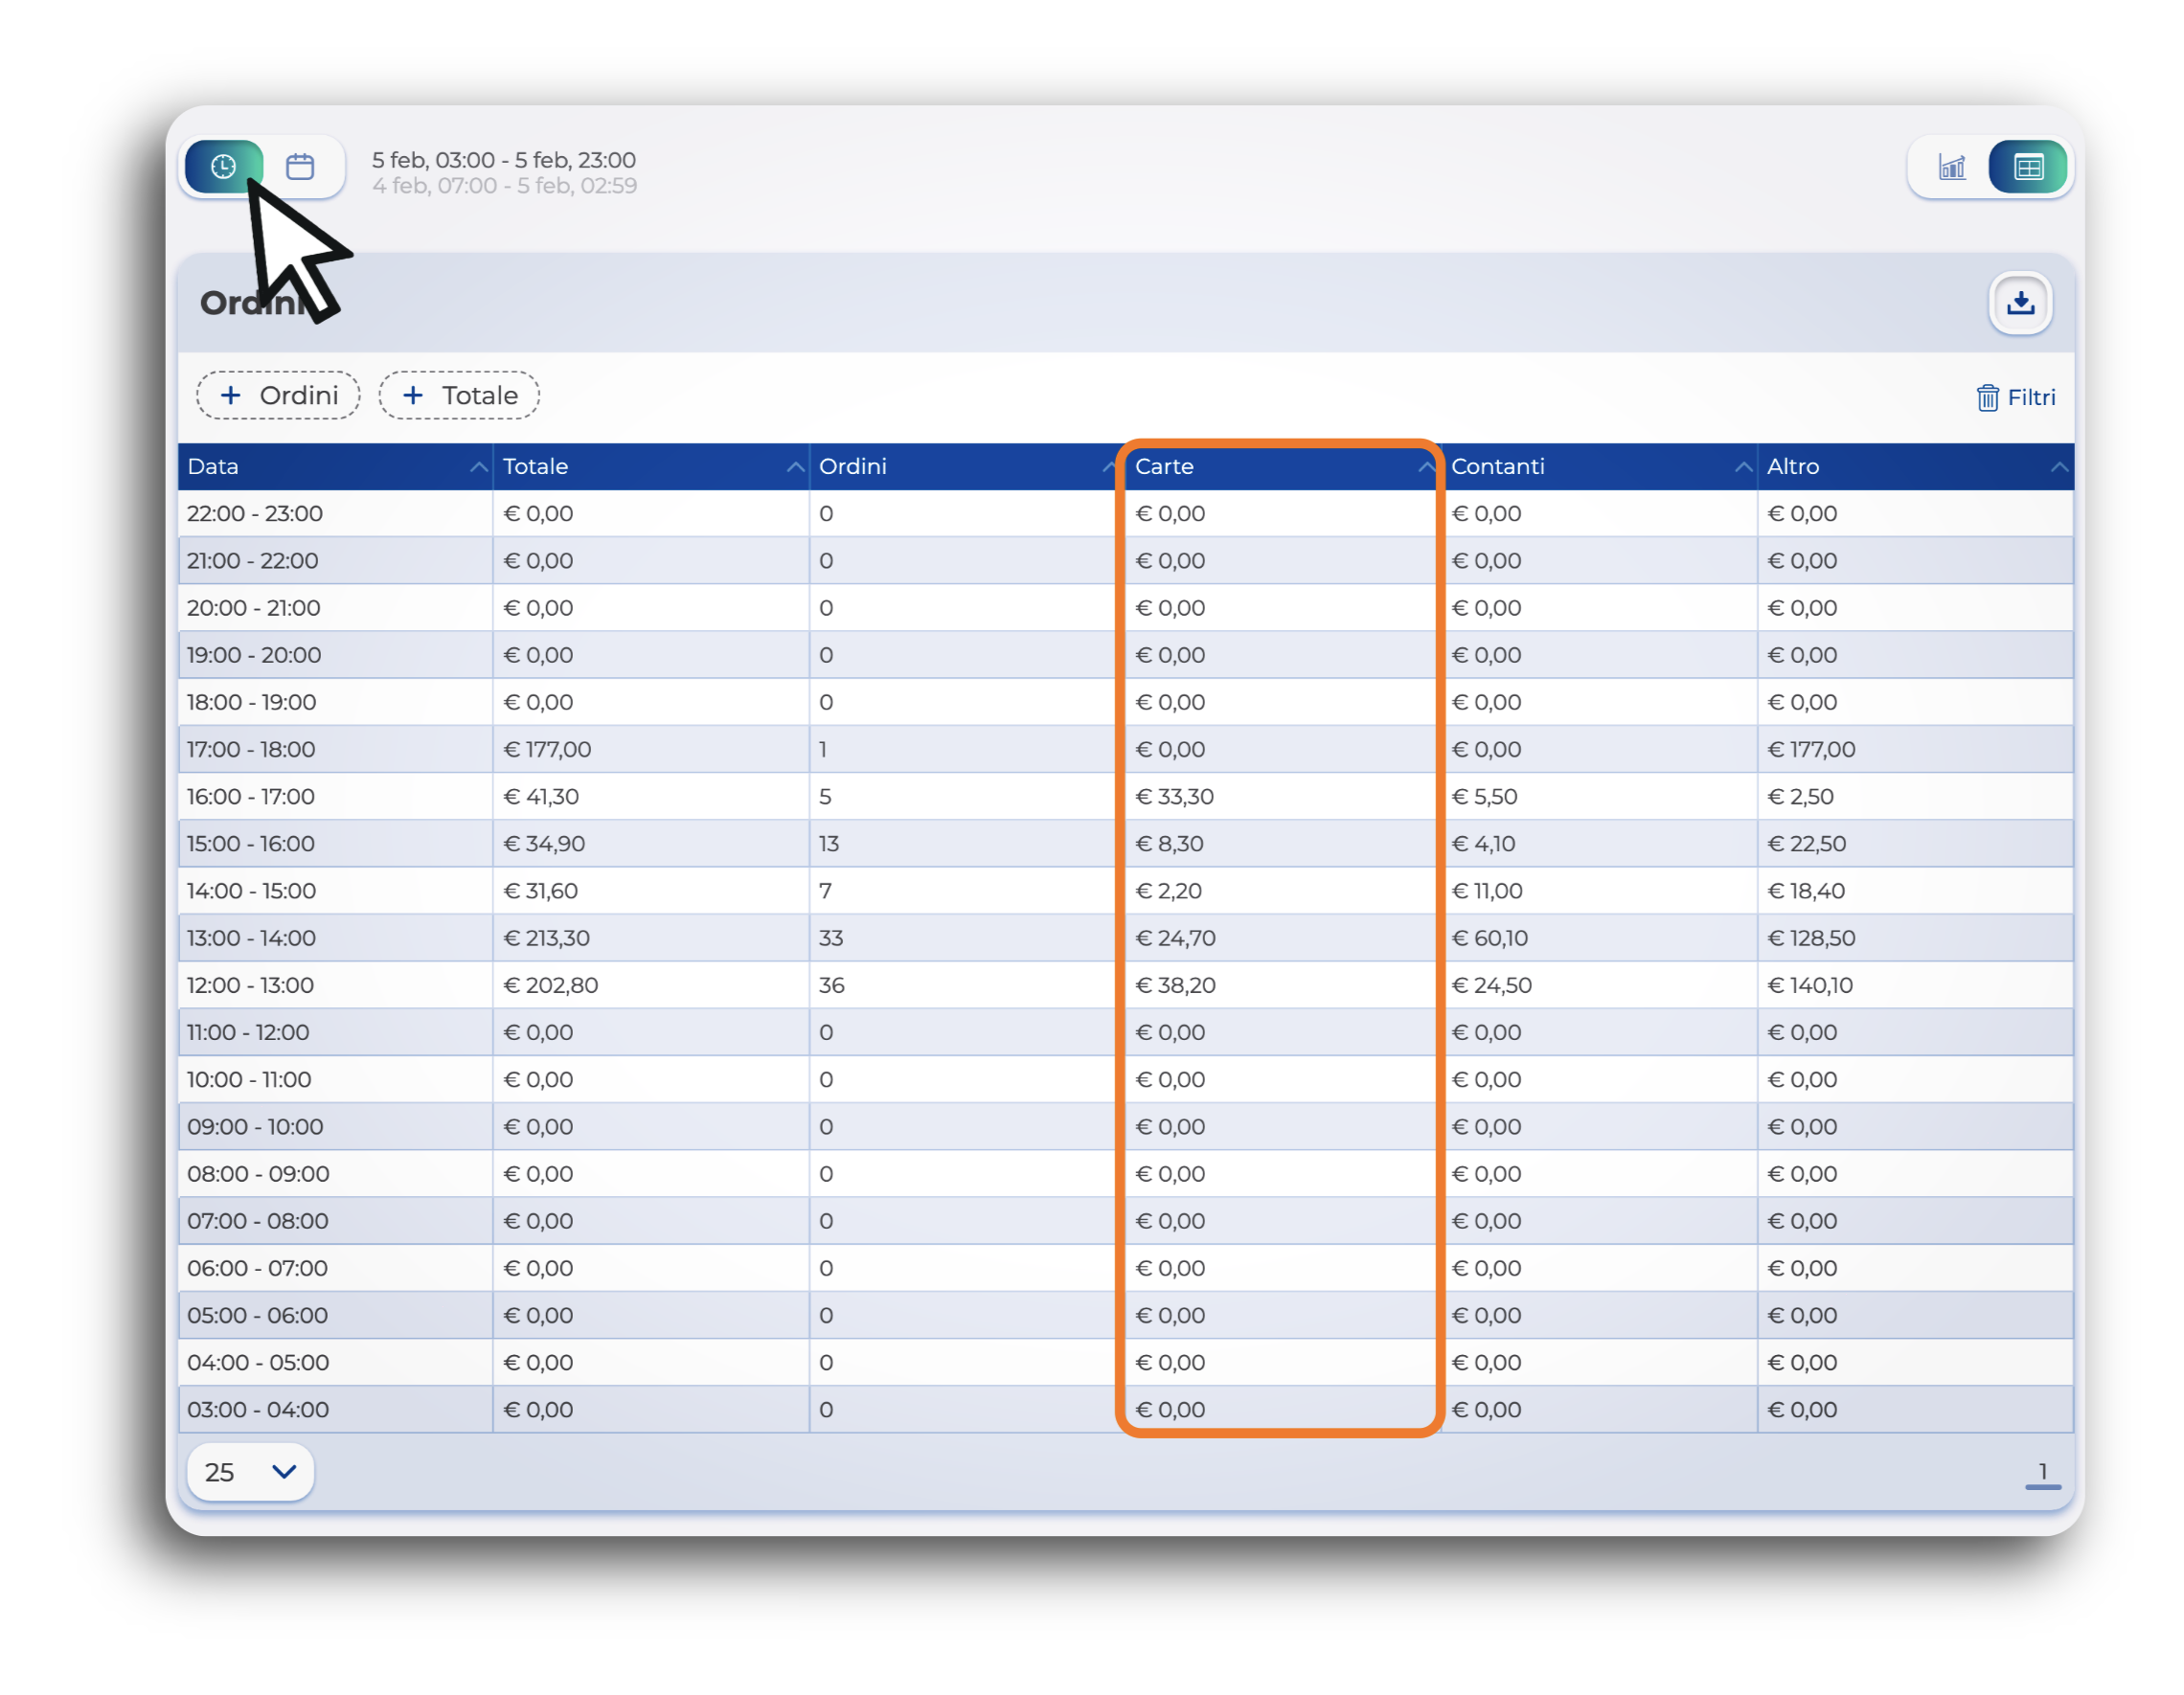Add the Totale filter chip
2184x1695 pixels.
pos(459,396)
